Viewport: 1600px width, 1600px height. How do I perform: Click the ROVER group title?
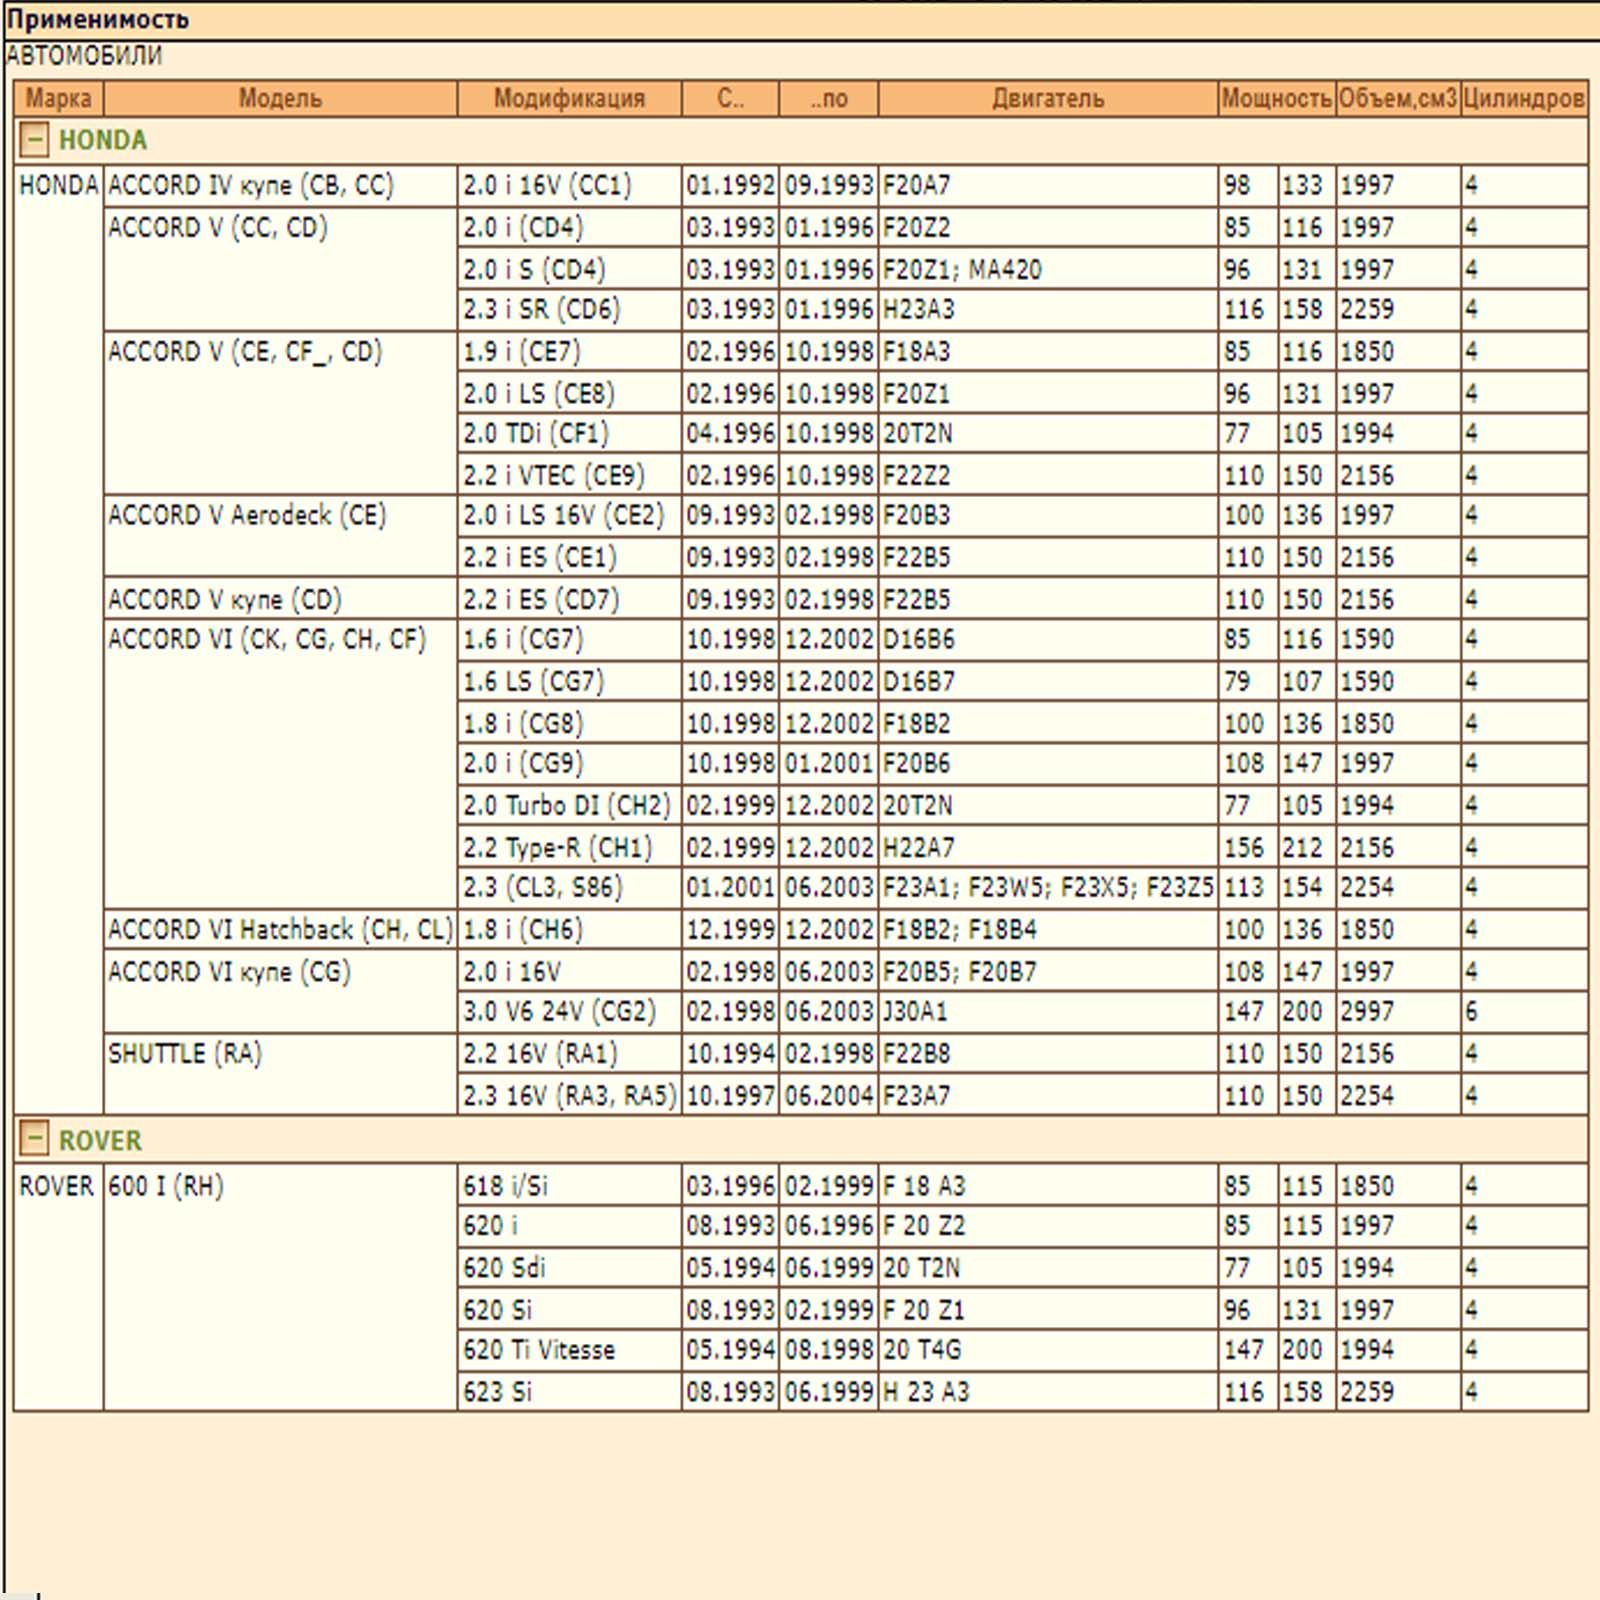[x=100, y=1140]
